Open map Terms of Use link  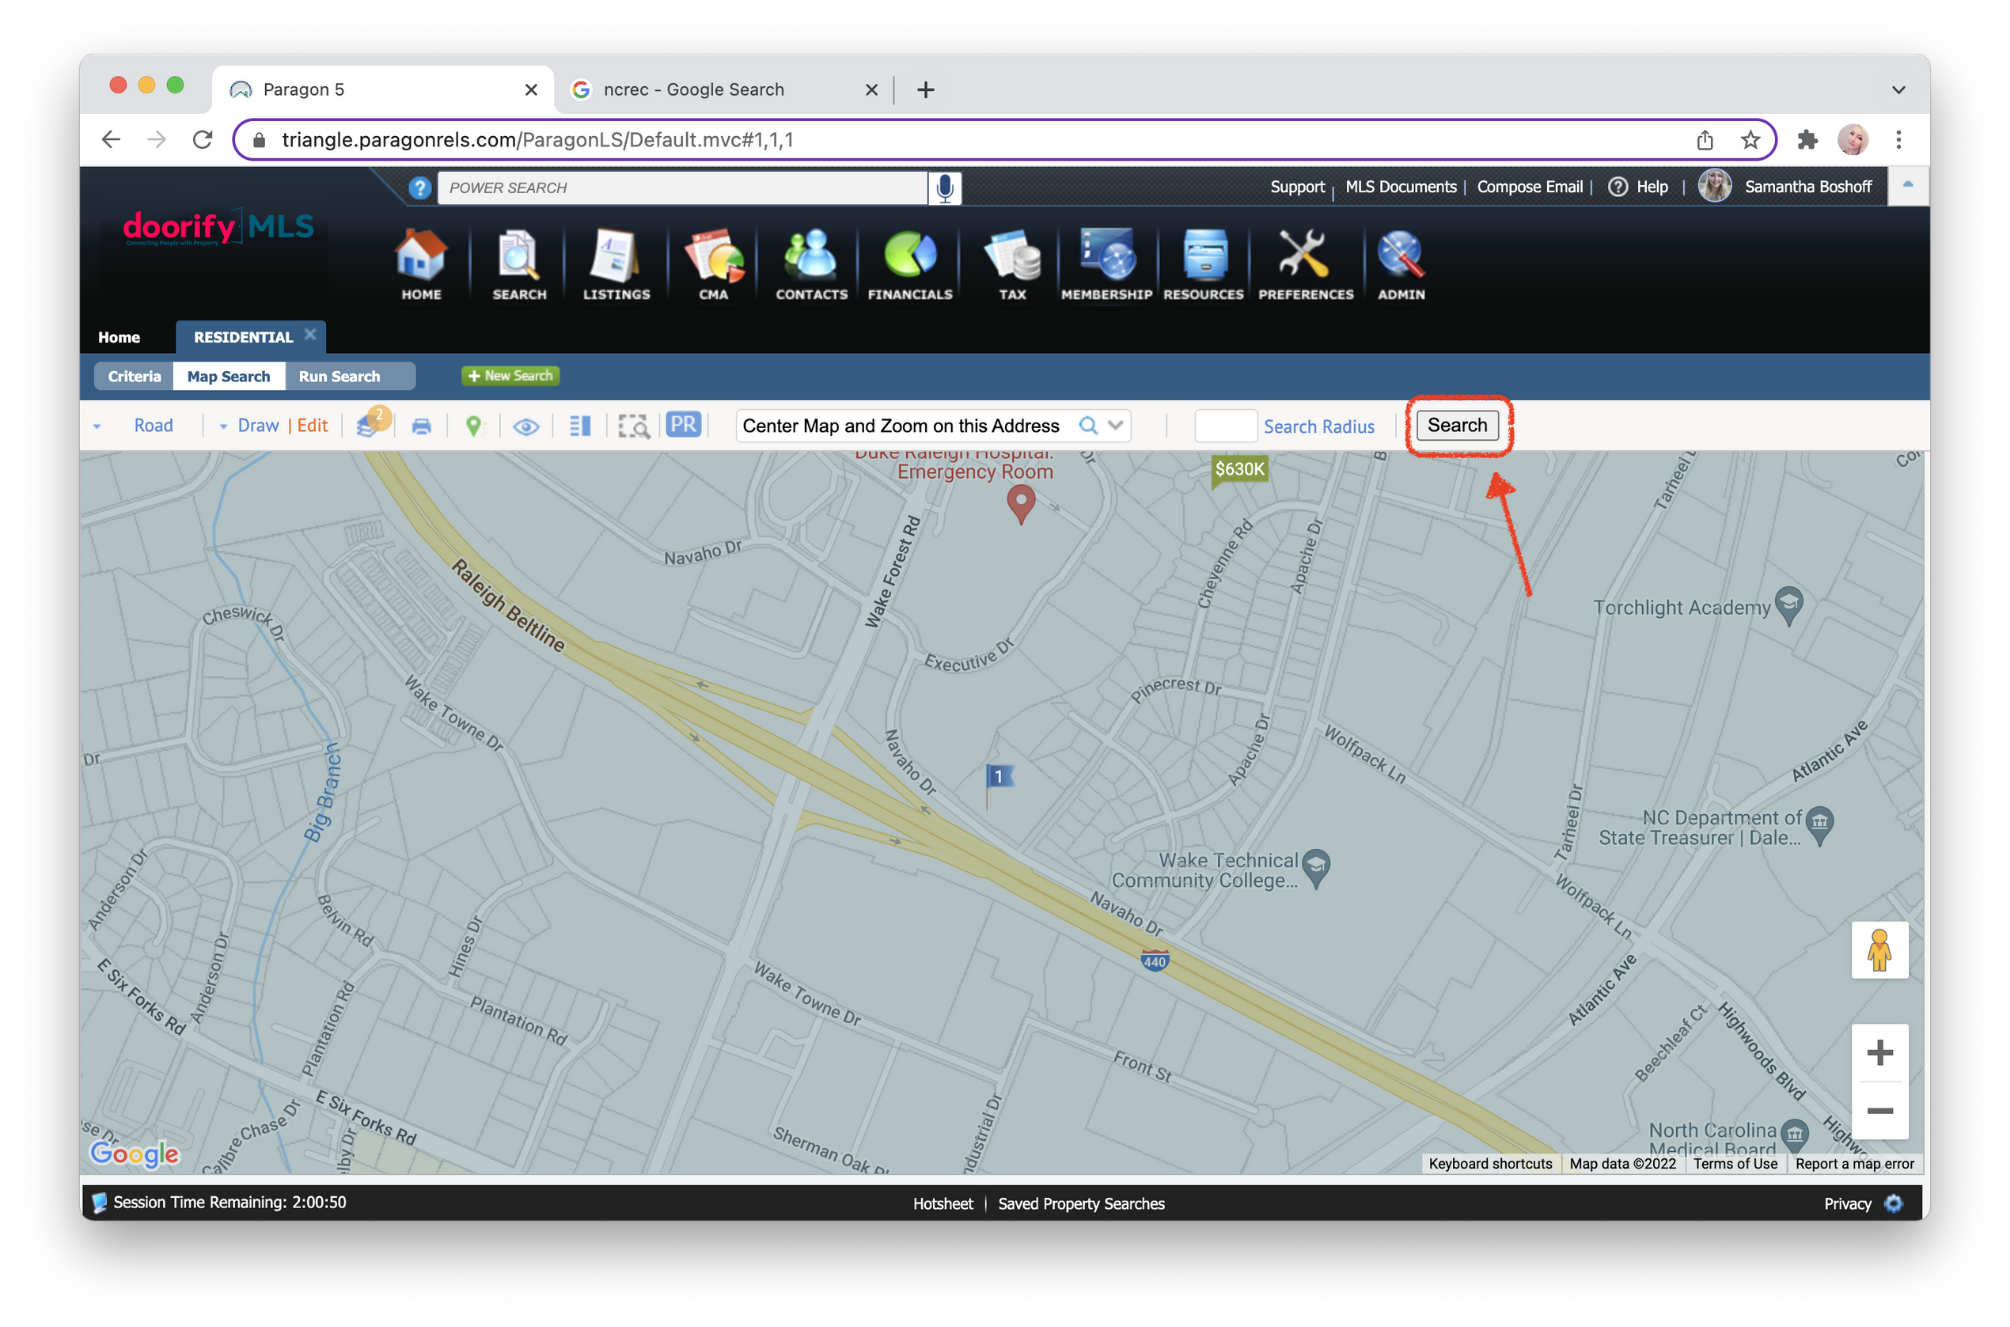pos(1735,1163)
